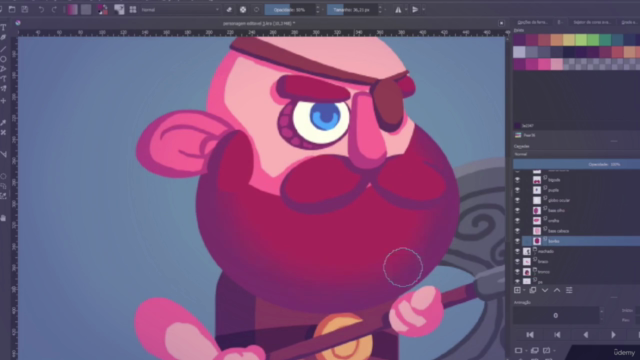
Task: Open the vertical mirror options dropdown
Action: [423, 9]
